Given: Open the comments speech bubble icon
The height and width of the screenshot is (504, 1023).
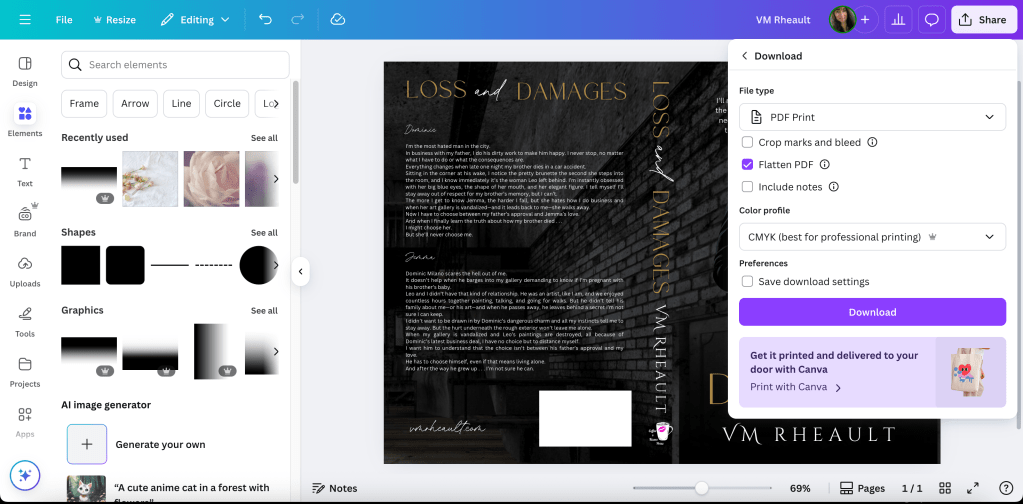Looking at the screenshot, I should point(931,19).
